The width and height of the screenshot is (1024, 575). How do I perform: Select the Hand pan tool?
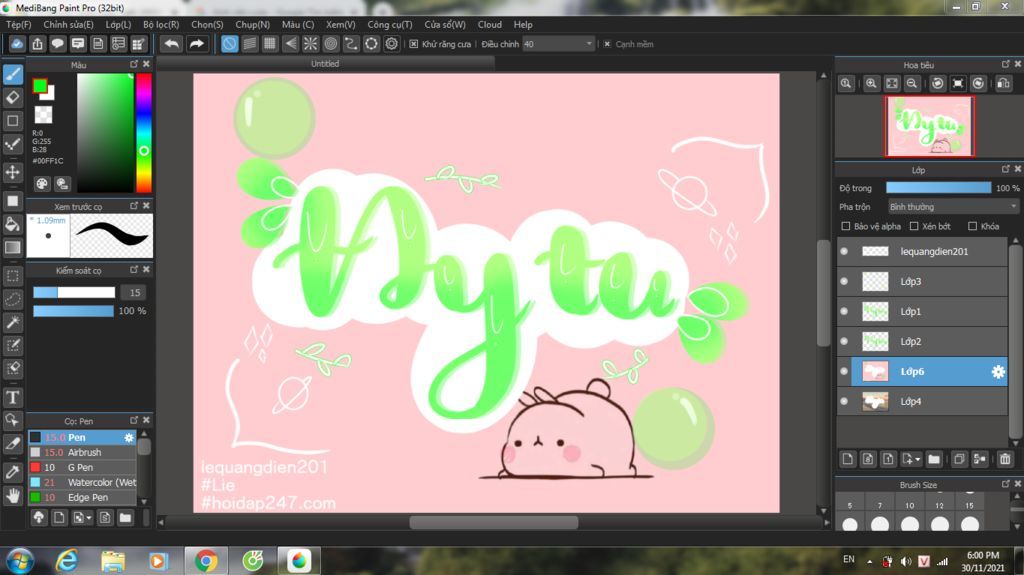[12, 496]
